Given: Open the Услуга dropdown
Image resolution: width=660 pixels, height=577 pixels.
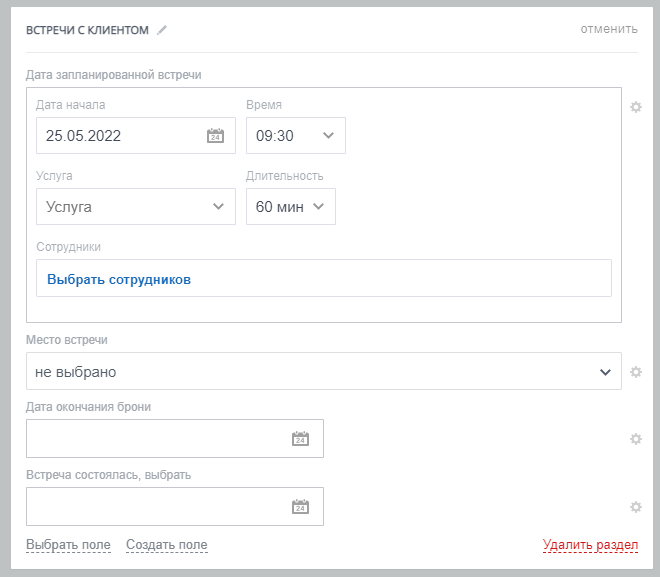Looking at the screenshot, I should pyautogui.click(x=135, y=207).
